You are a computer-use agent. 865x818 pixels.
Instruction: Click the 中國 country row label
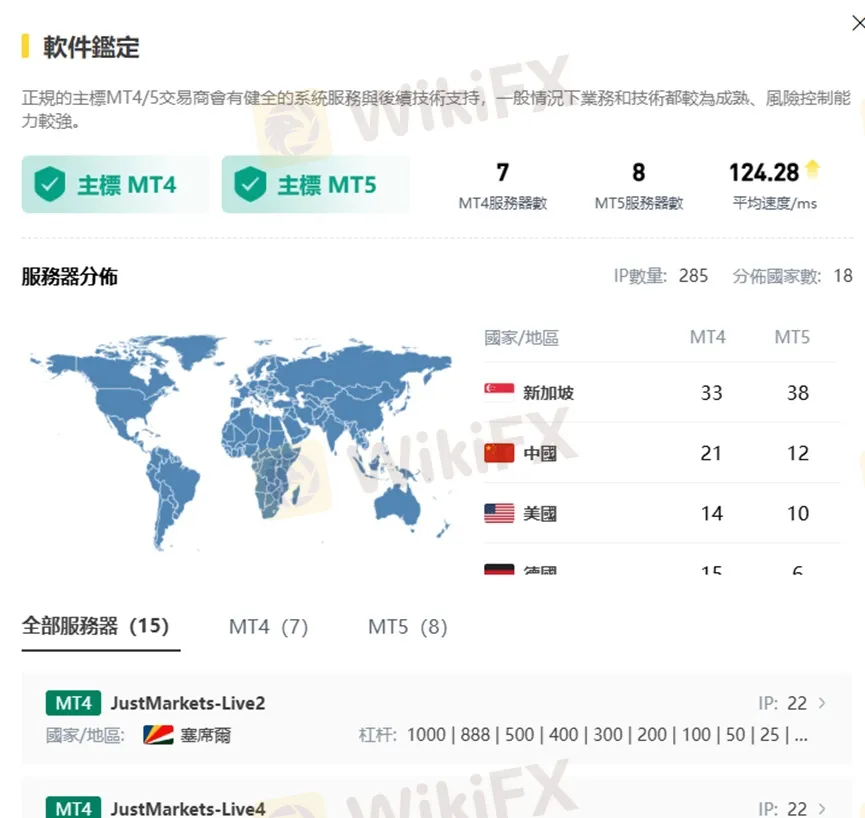click(540, 453)
